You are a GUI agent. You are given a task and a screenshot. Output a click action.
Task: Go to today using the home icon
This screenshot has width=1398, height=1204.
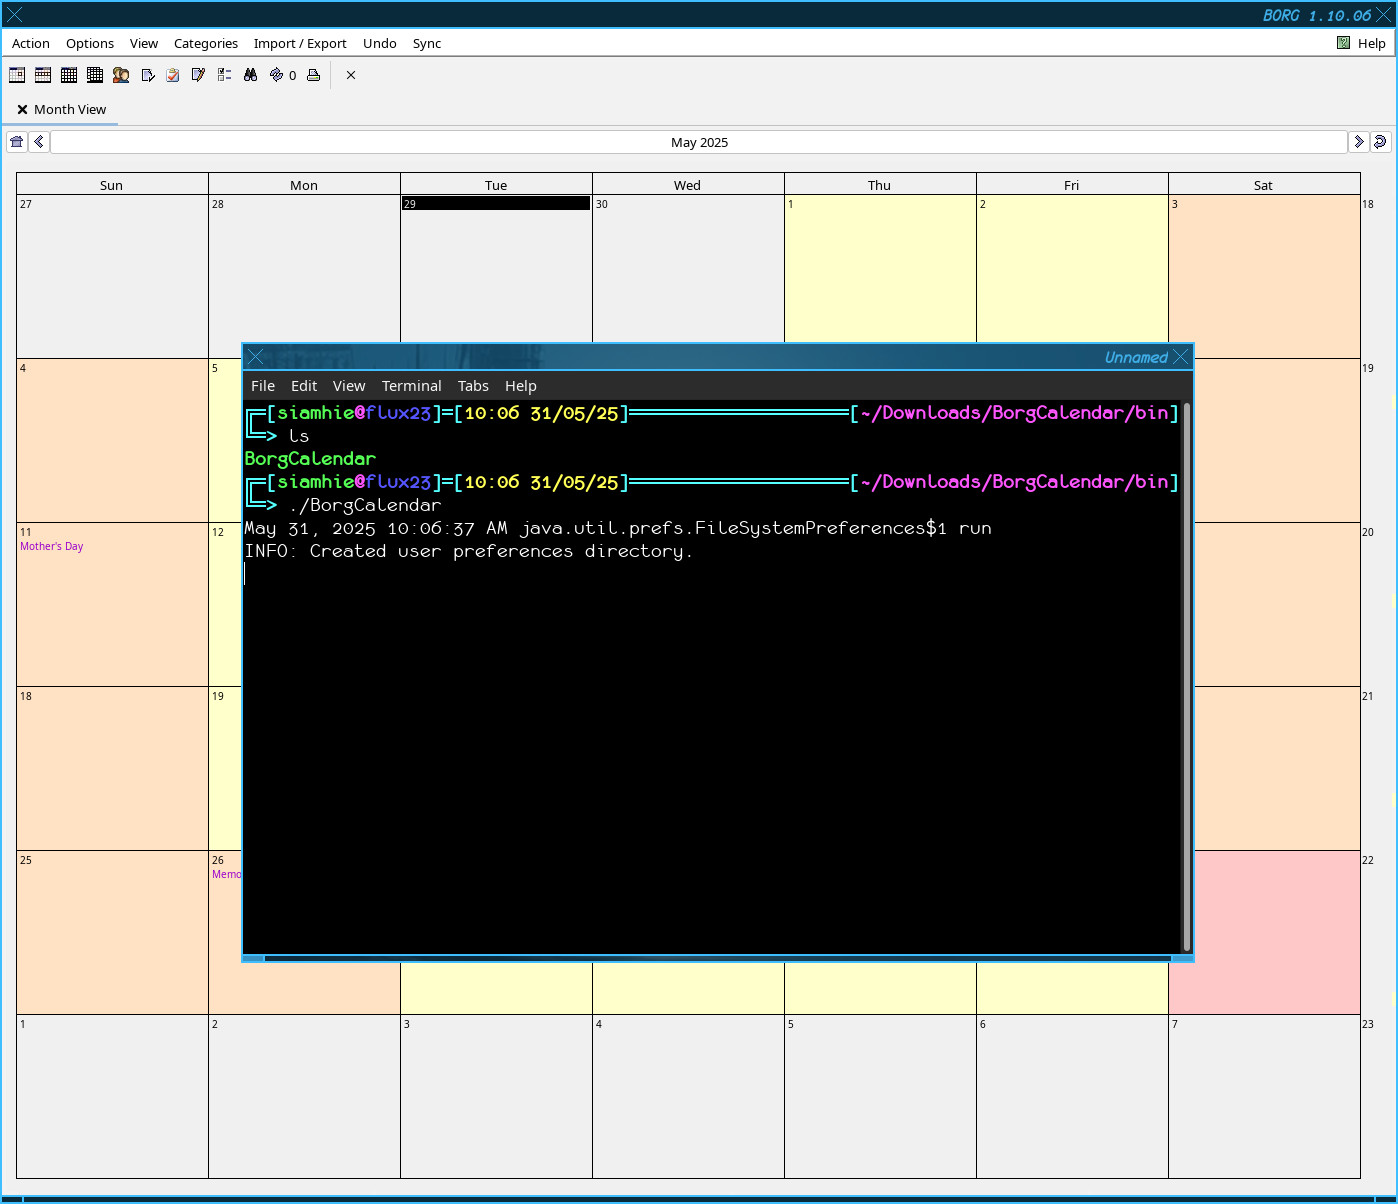17,142
